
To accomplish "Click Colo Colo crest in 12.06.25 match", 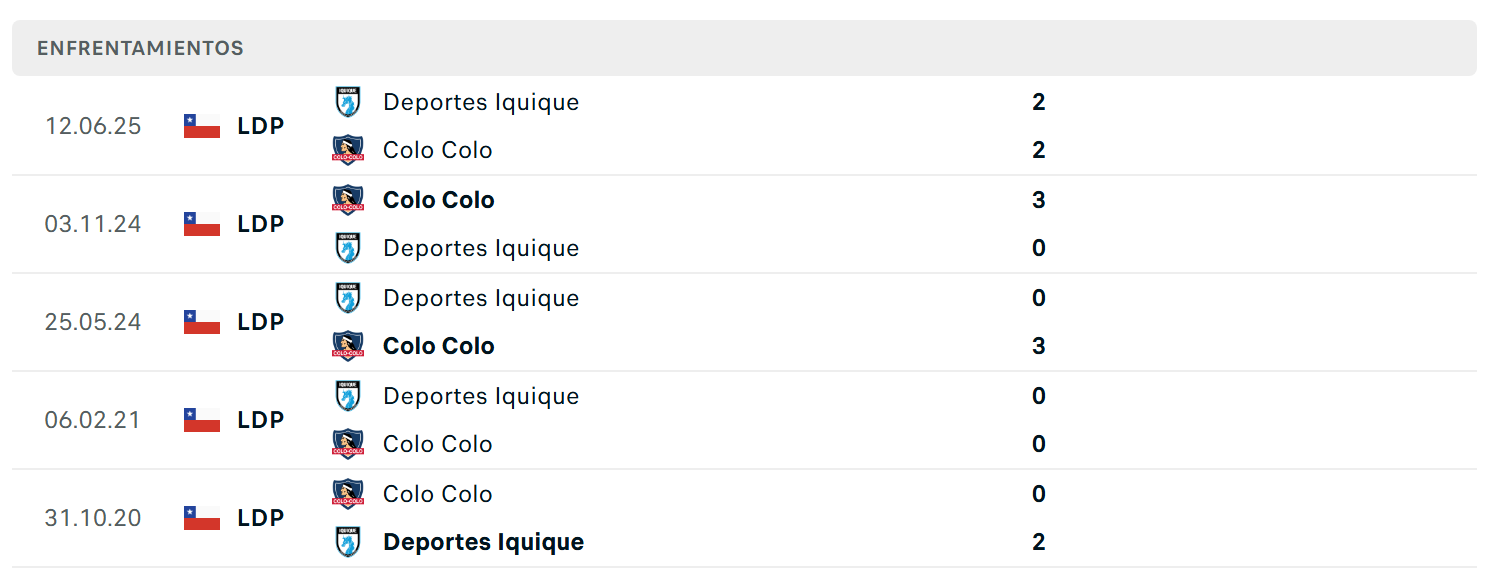I will (348, 150).
